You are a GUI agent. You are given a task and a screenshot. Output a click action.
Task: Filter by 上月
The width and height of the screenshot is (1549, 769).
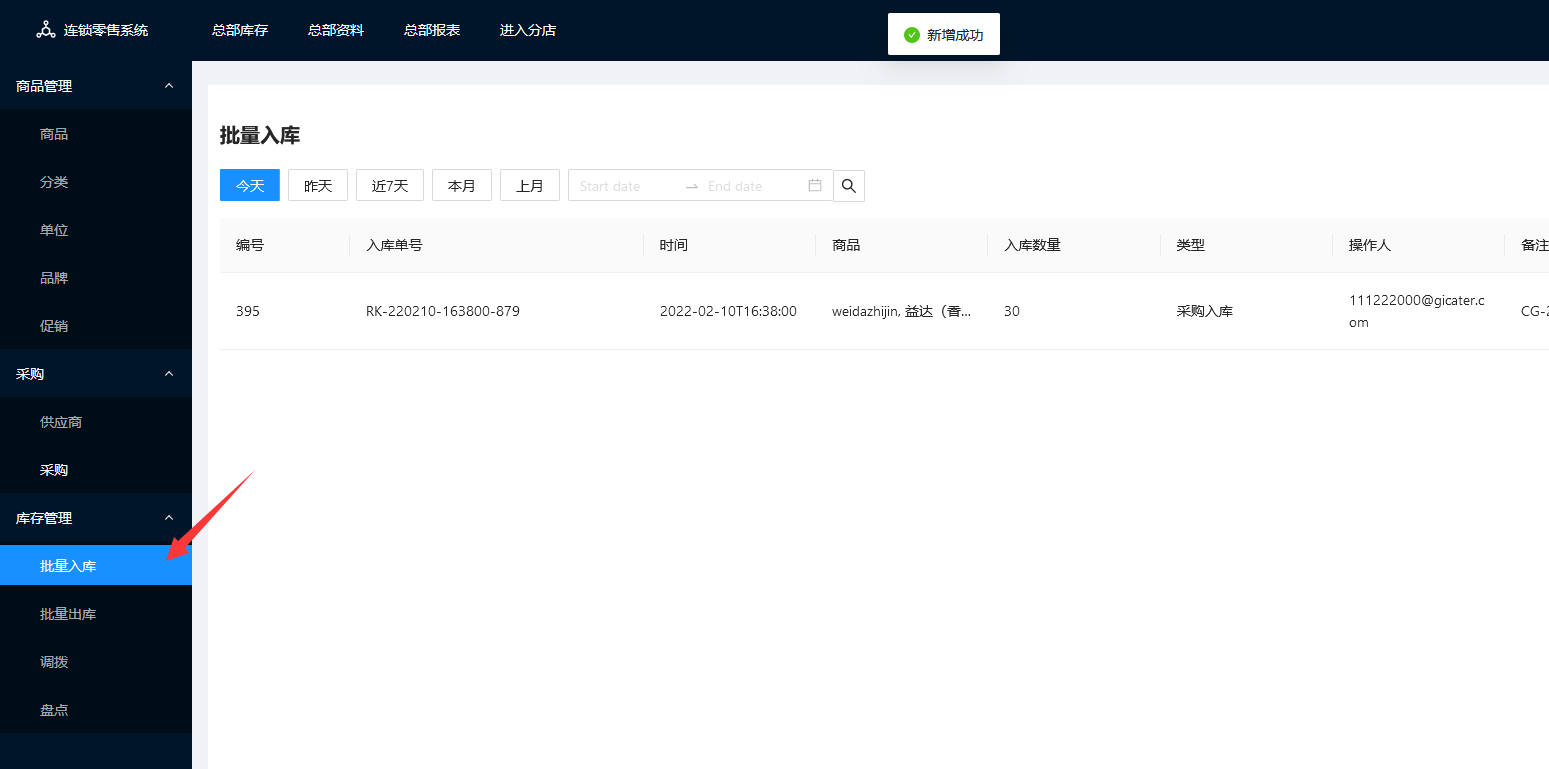530,186
